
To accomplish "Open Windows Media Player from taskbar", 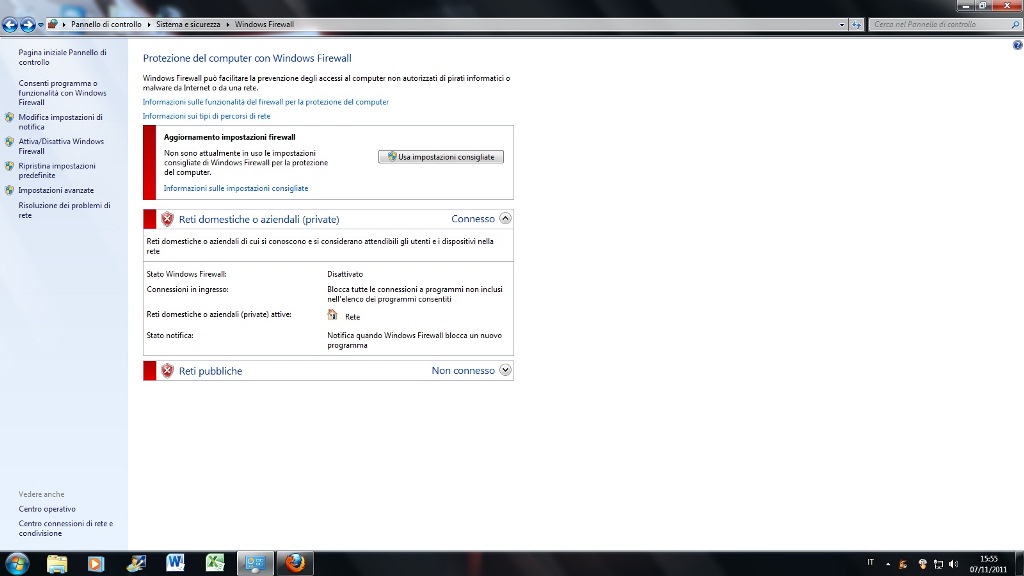I will click(x=96, y=563).
